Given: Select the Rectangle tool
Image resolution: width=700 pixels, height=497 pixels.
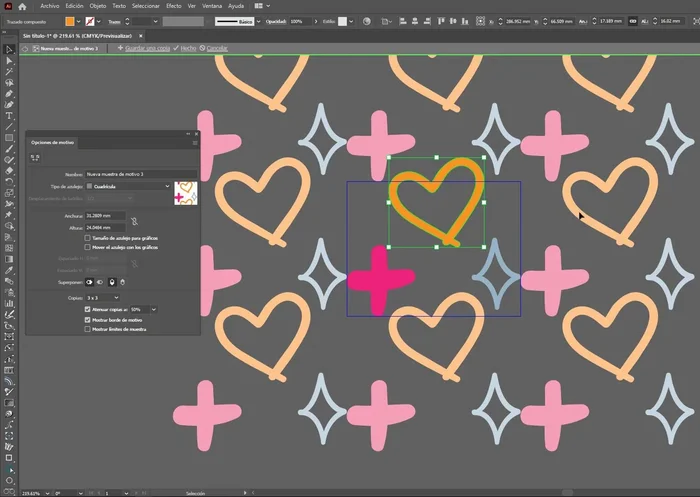Looking at the screenshot, I should (9, 137).
